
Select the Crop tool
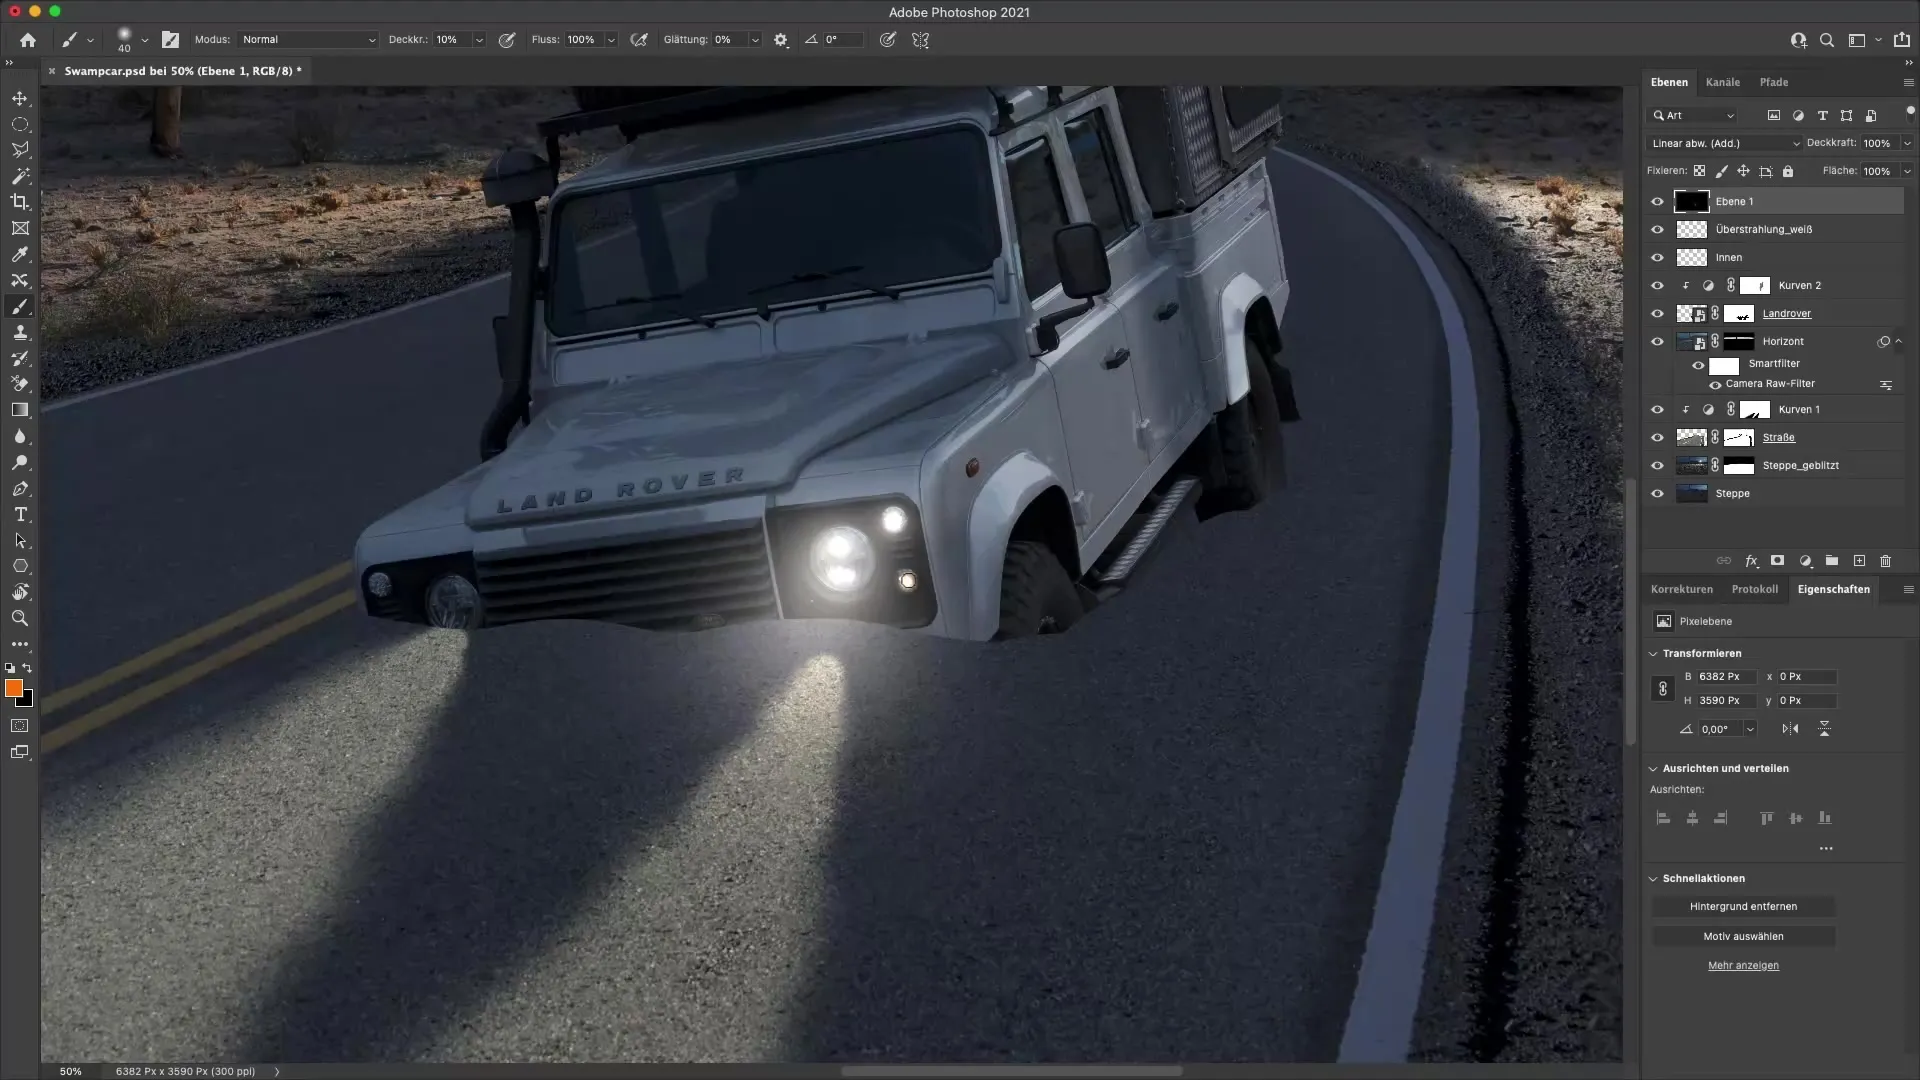pyautogui.click(x=20, y=202)
